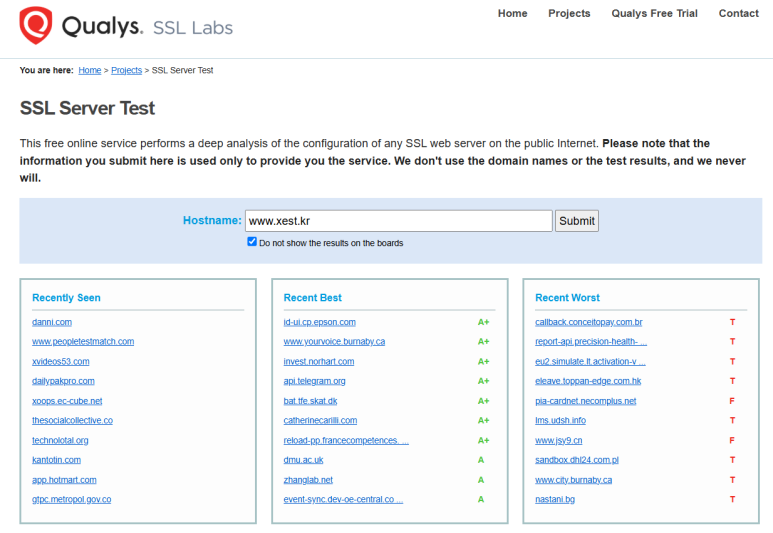This screenshot has width=773, height=533.
Task: Open bat.tfe.skat.dk link
Action: (310, 401)
